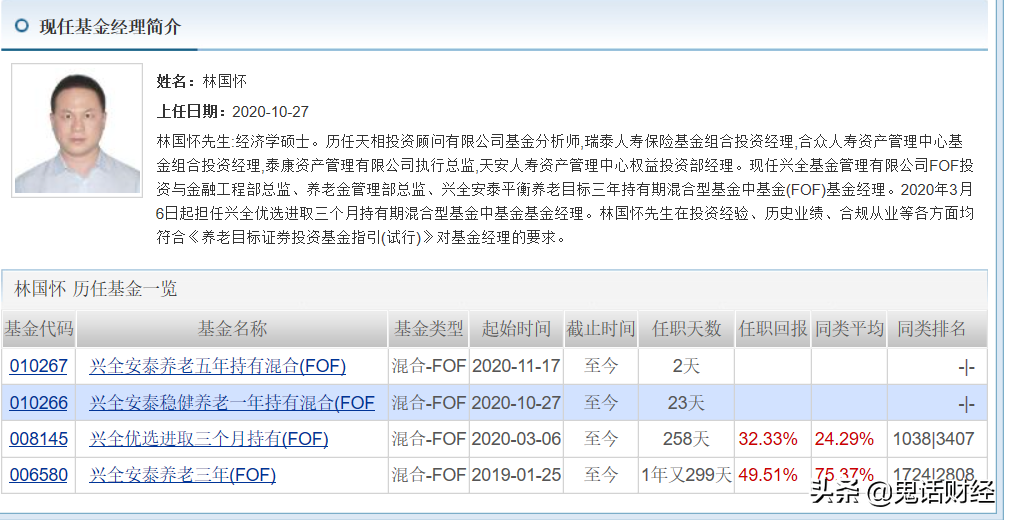Click 混合-FOF type in 006580 row
This screenshot has height=520, width=1010.
pos(429,475)
